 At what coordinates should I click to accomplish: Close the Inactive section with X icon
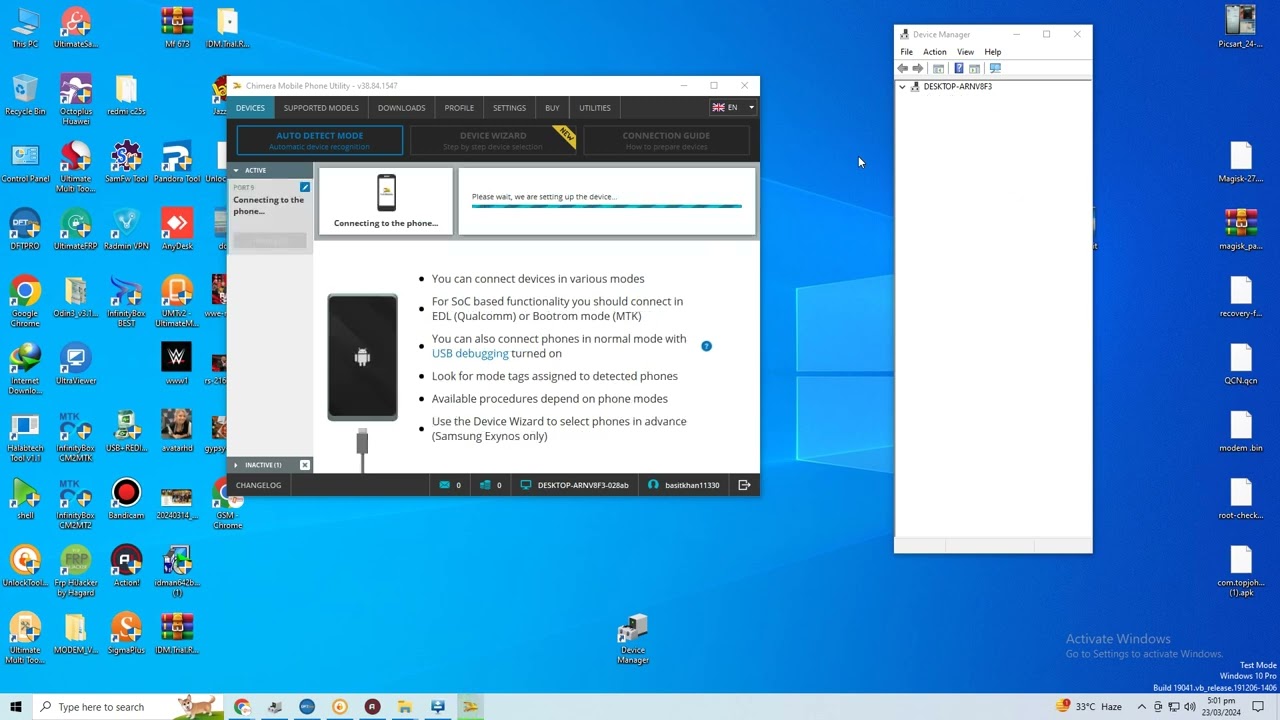point(305,465)
